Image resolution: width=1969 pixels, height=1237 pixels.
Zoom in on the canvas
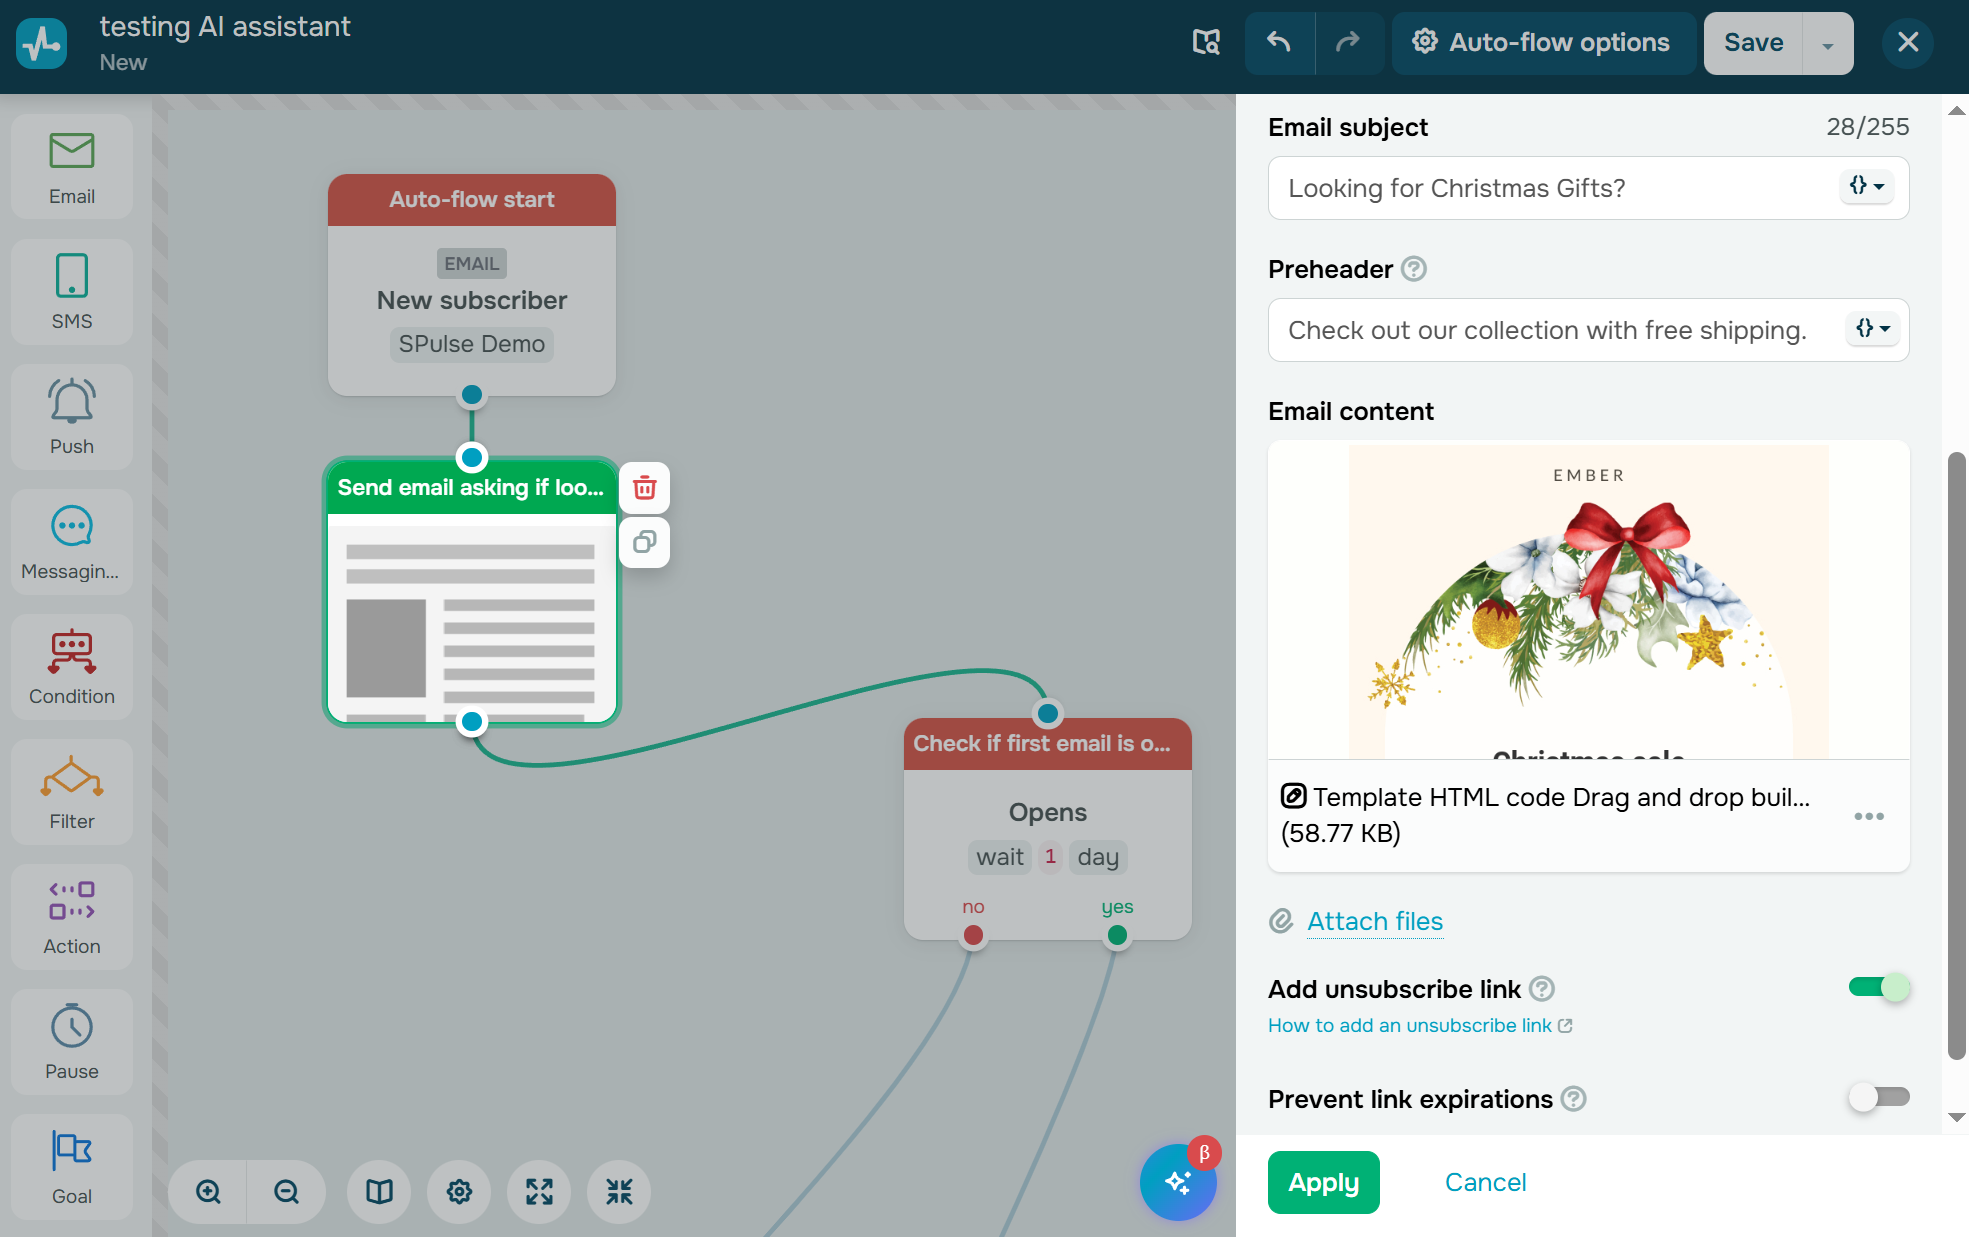coord(208,1191)
